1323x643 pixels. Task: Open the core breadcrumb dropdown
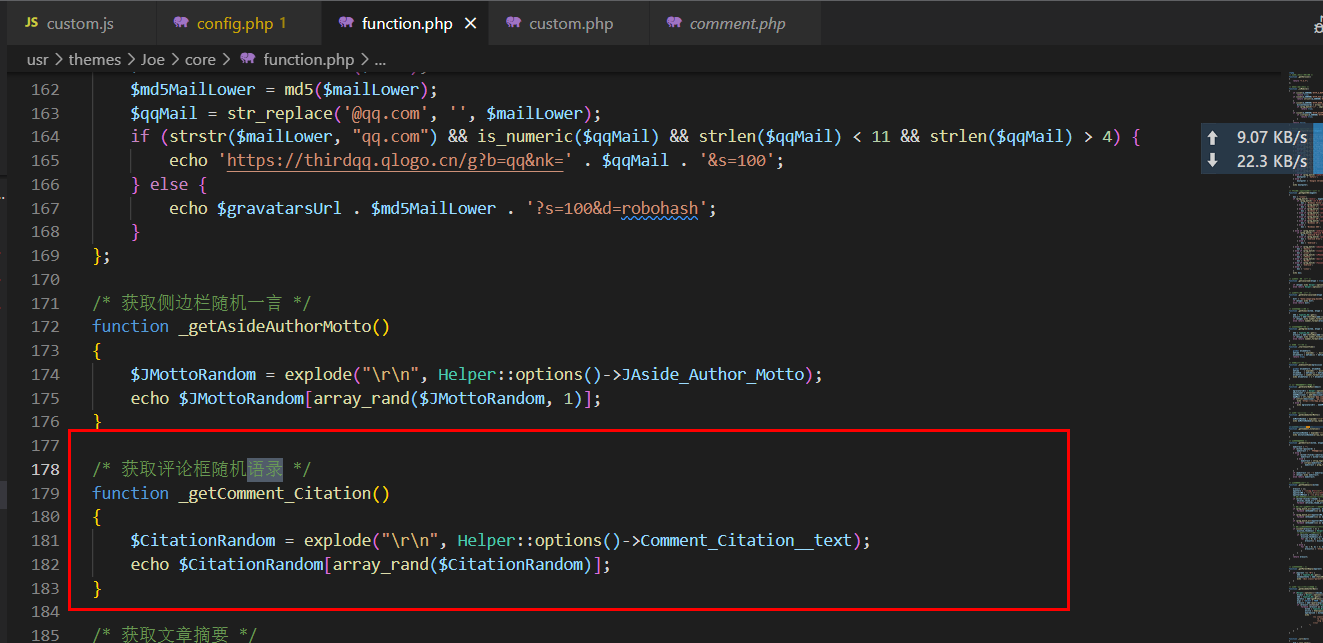click(200, 60)
